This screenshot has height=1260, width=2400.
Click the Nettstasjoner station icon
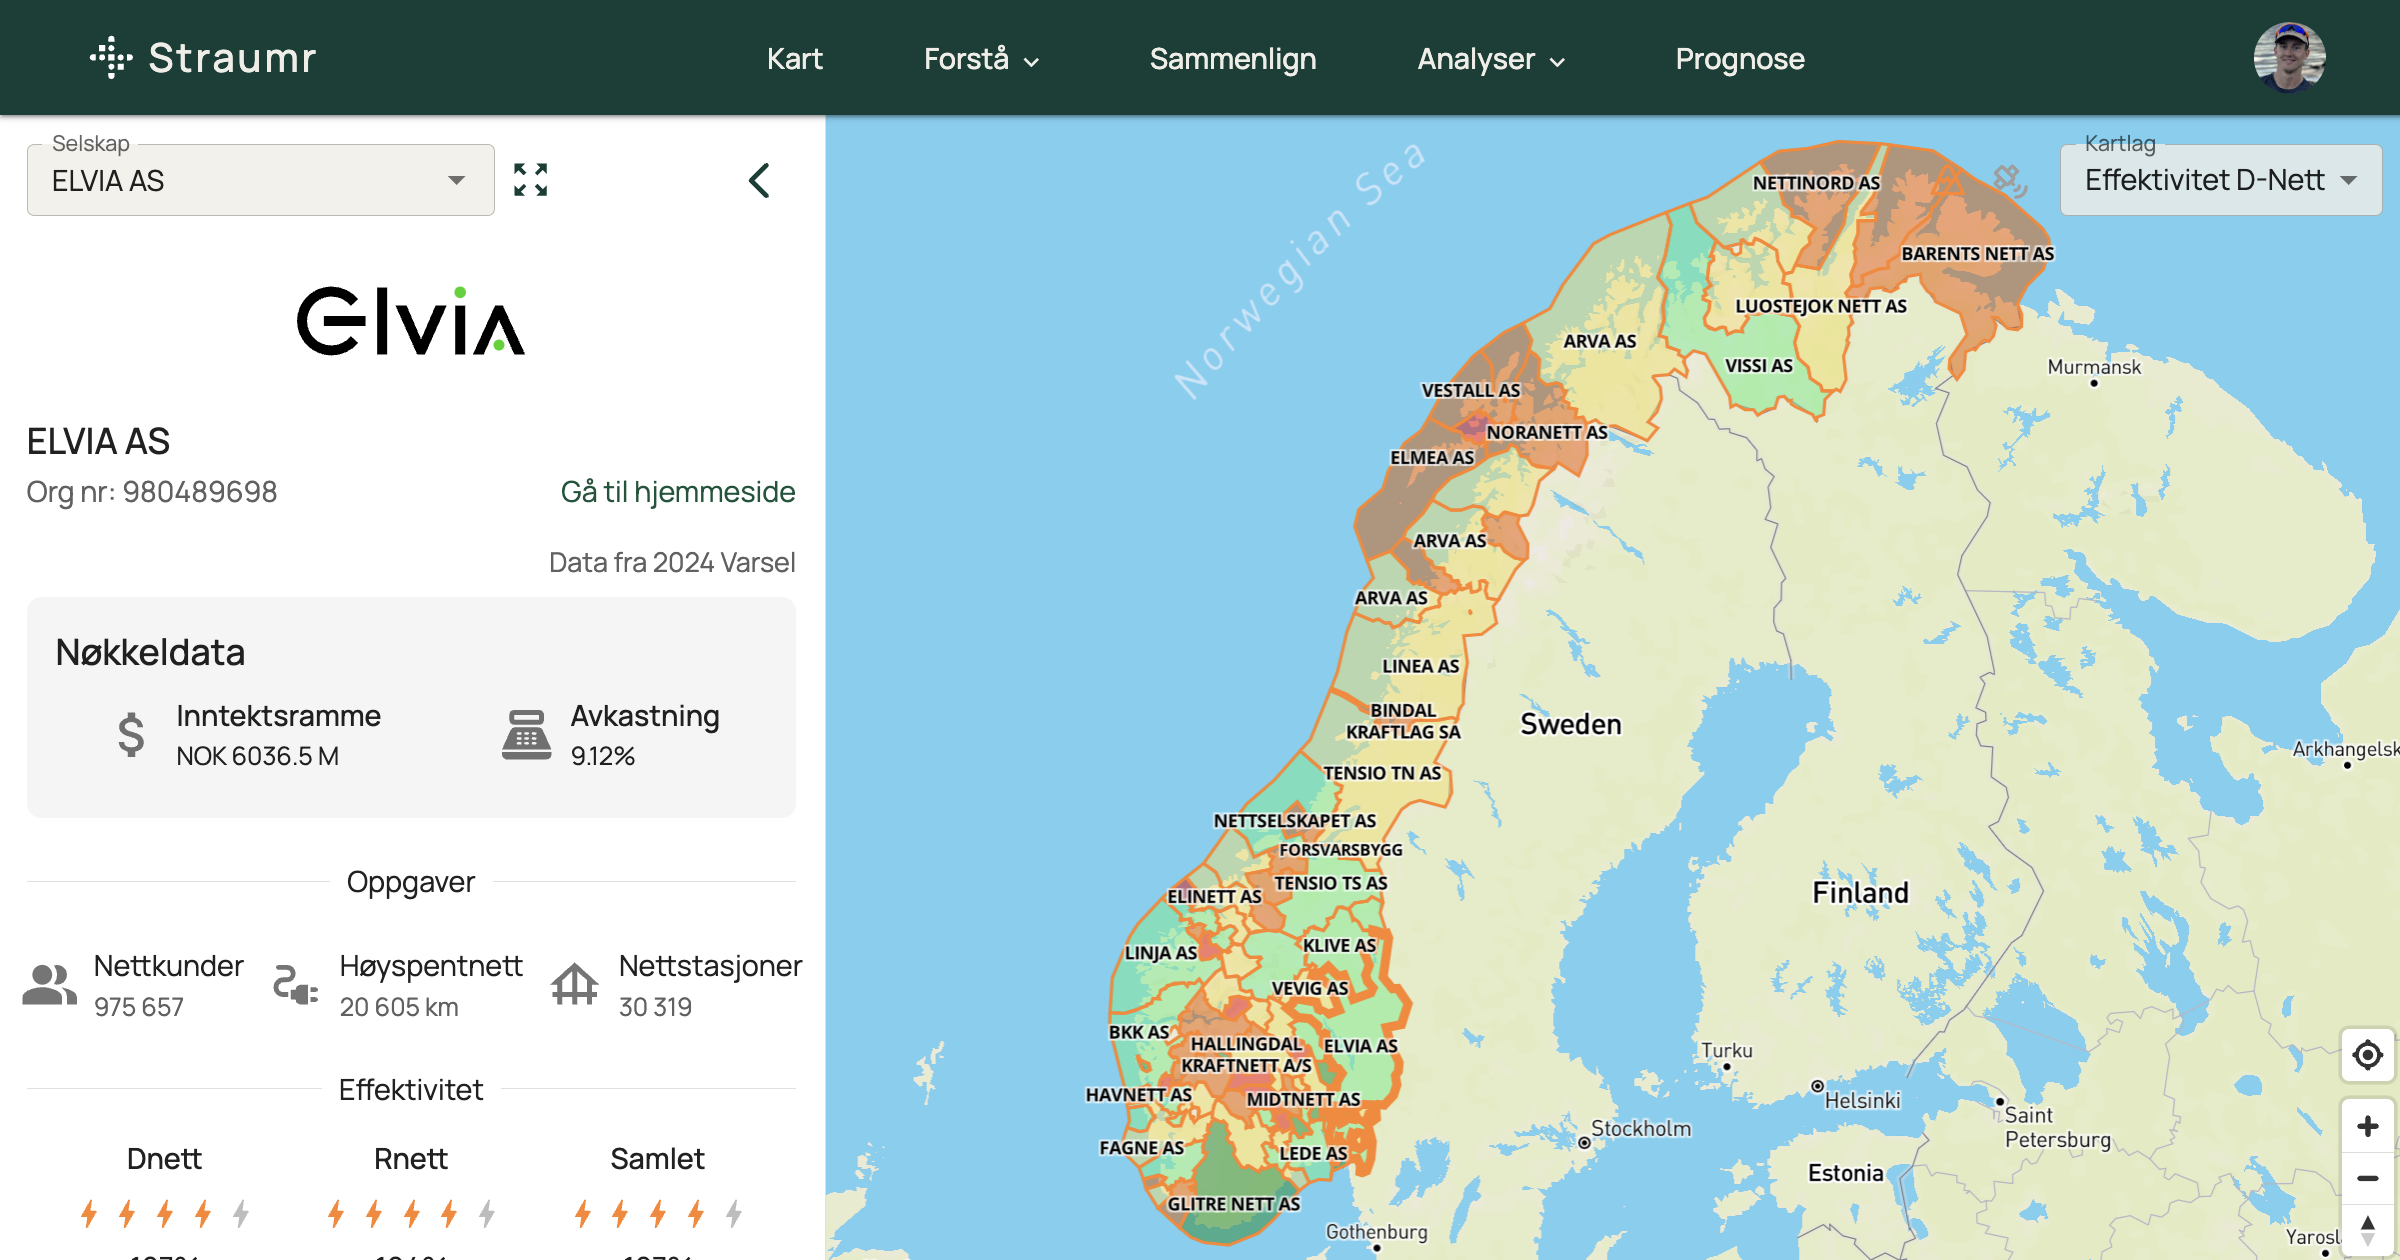click(x=574, y=985)
